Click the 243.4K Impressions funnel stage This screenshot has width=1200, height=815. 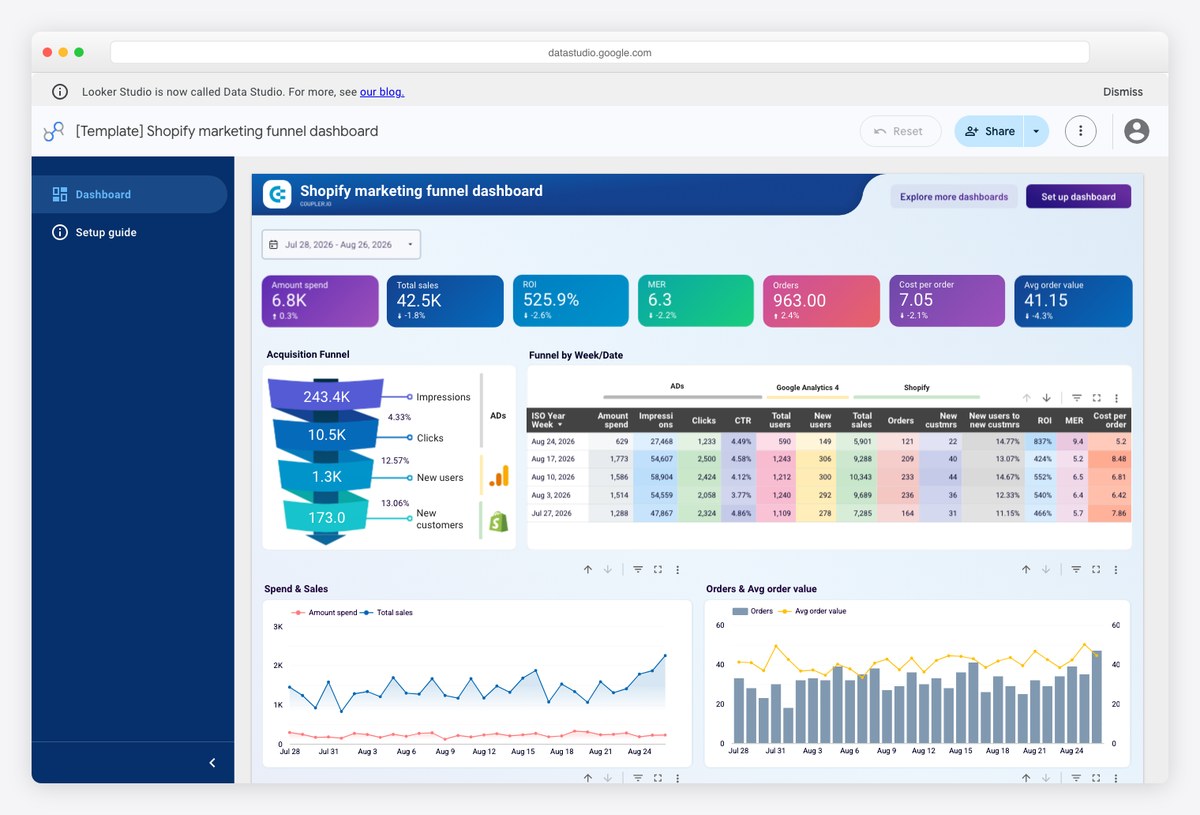coord(327,396)
